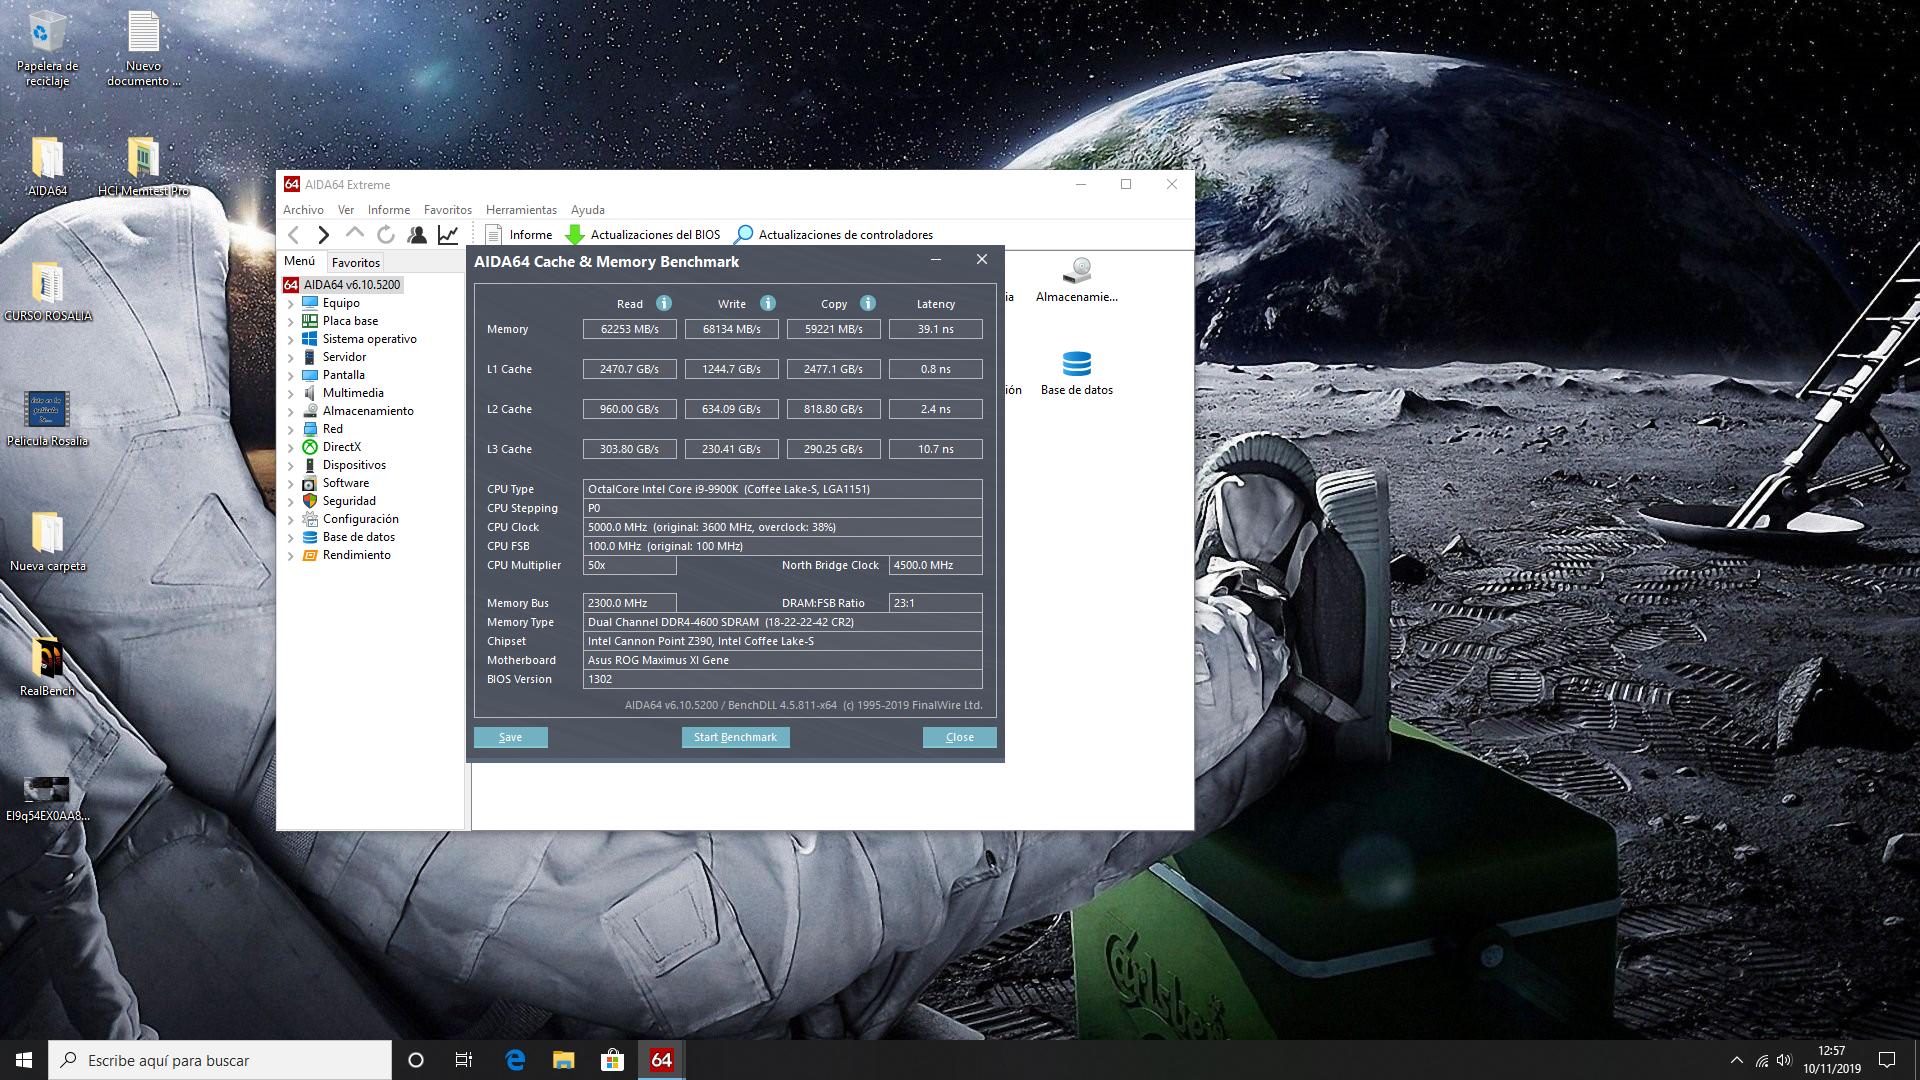Open Microsoft Edge from the taskbar
The height and width of the screenshot is (1080, 1920).
click(x=515, y=1060)
